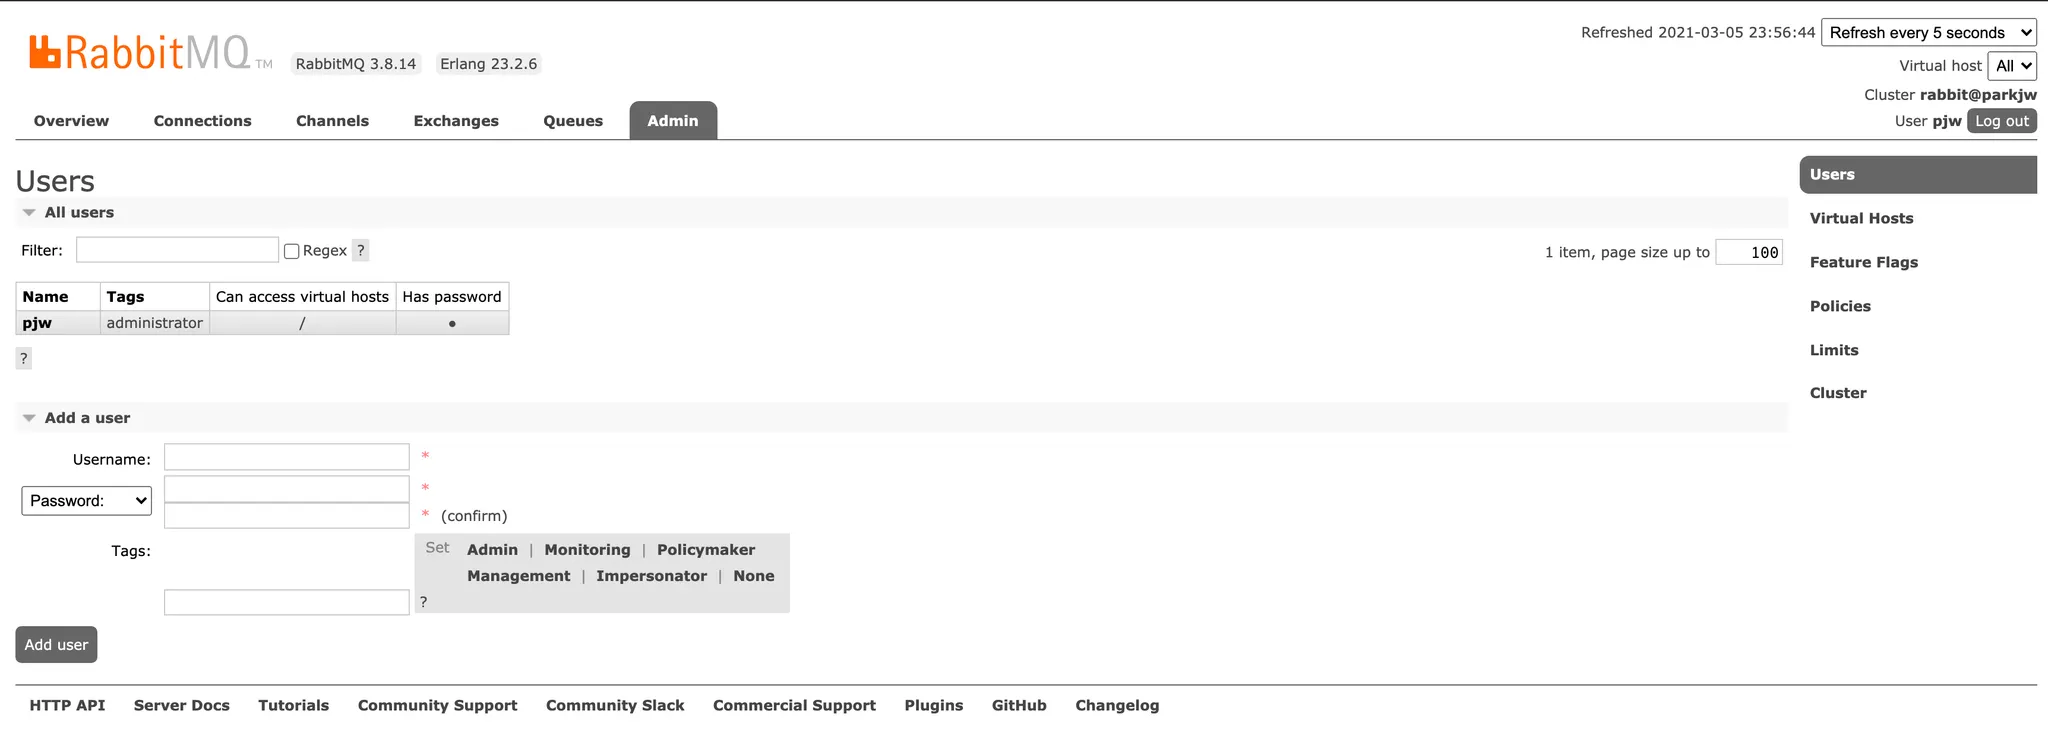Focus the Username input field

[287, 457]
